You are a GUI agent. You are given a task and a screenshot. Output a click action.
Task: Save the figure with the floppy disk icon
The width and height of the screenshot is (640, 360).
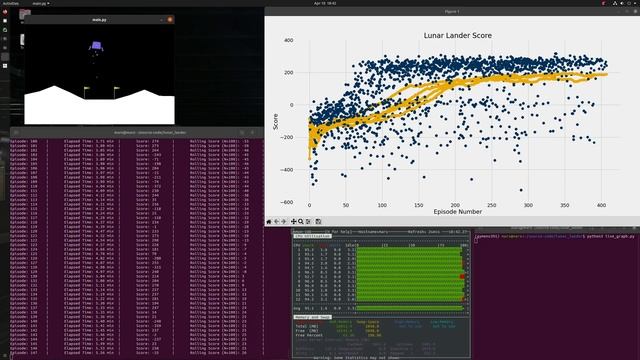tap(318, 221)
